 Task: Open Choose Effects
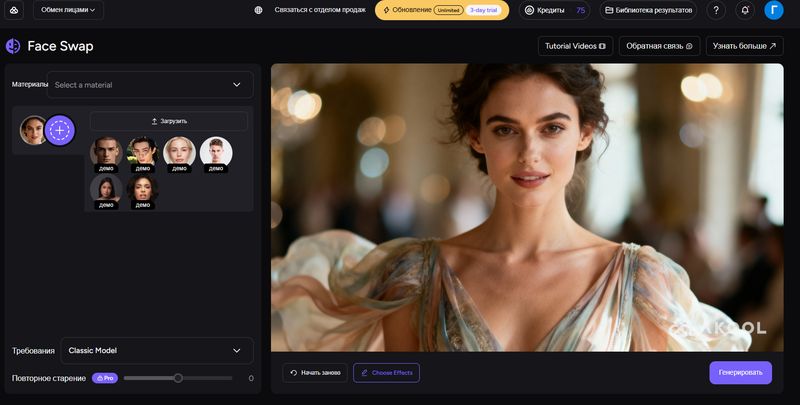click(x=386, y=373)
